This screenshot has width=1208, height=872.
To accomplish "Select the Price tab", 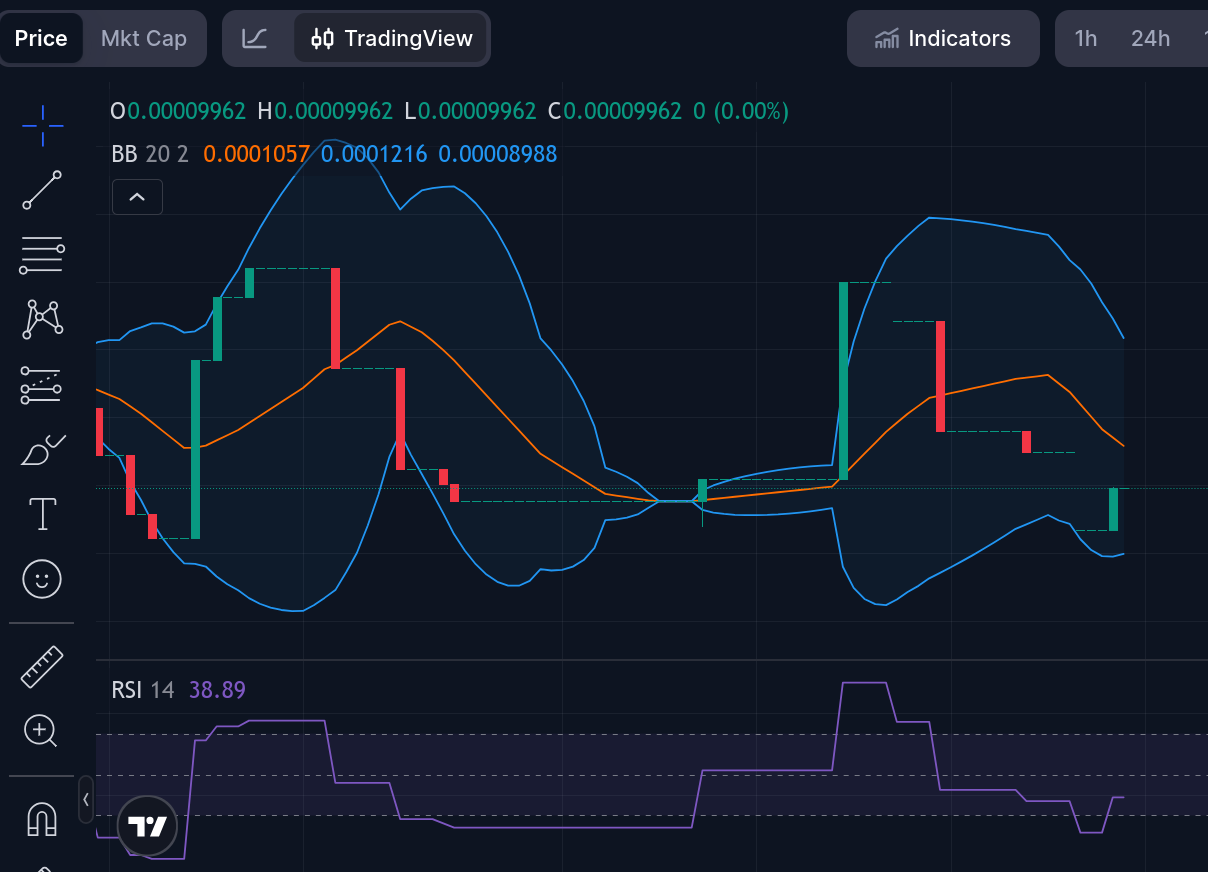I will (x=41, y=39).
